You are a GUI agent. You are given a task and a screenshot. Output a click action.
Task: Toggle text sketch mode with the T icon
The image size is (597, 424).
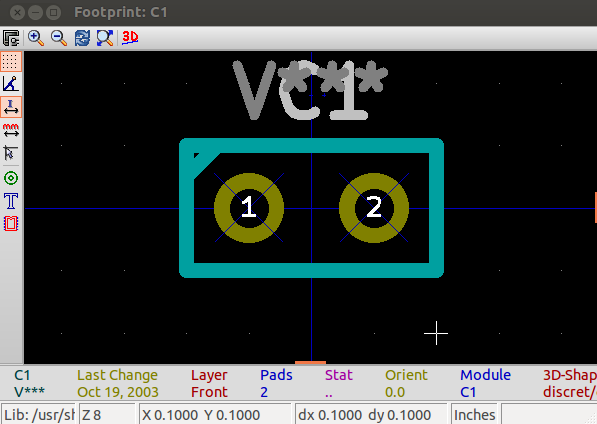click(11, 201)
